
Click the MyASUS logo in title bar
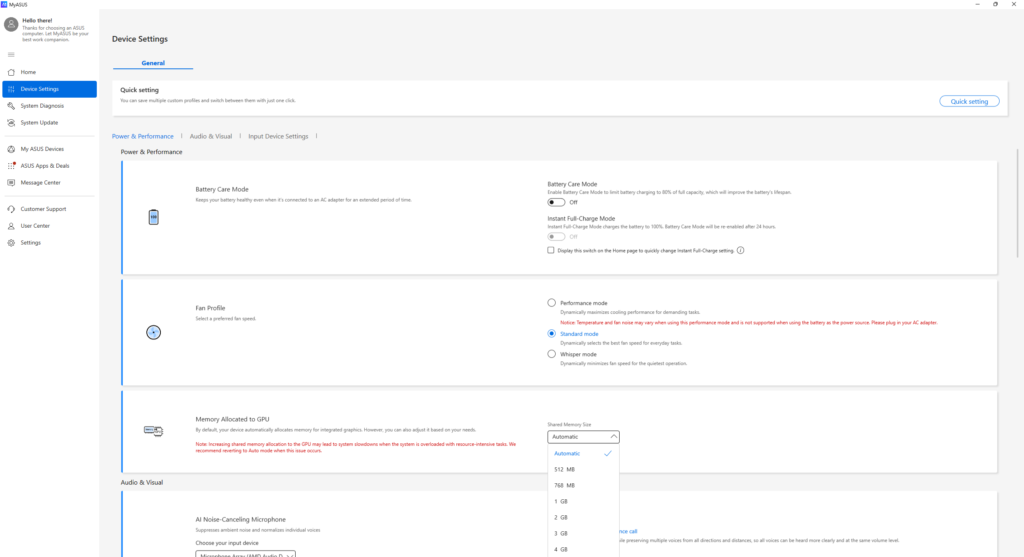pyautogui.click(x=4, y=4)
